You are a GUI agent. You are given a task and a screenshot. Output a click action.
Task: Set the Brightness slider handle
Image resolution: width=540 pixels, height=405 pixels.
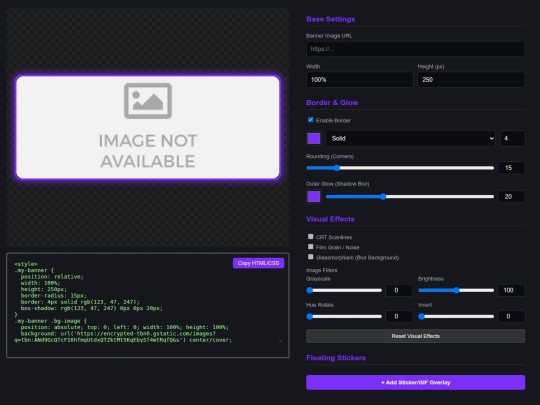pyautogui.click(x=456, y=290)
